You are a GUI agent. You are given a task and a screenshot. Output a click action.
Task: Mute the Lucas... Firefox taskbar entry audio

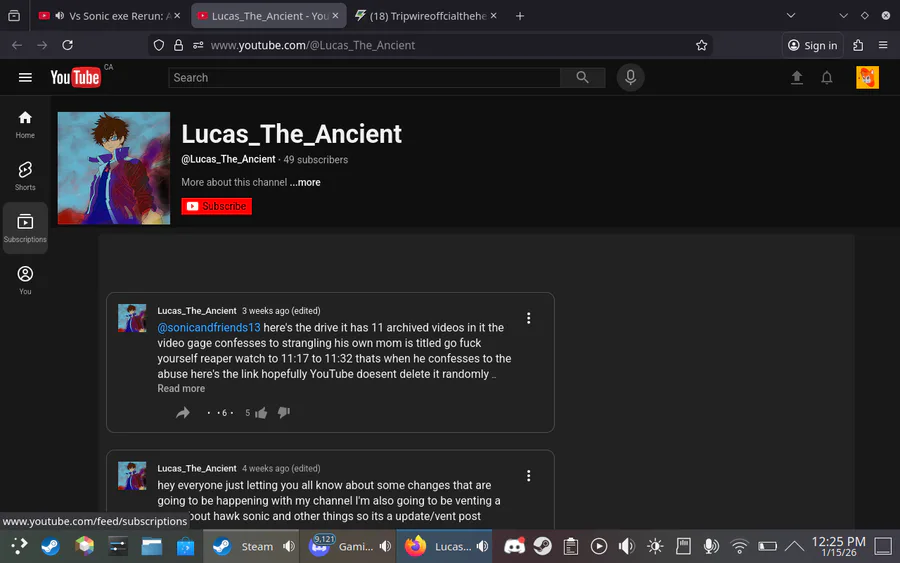coord(482,546)
